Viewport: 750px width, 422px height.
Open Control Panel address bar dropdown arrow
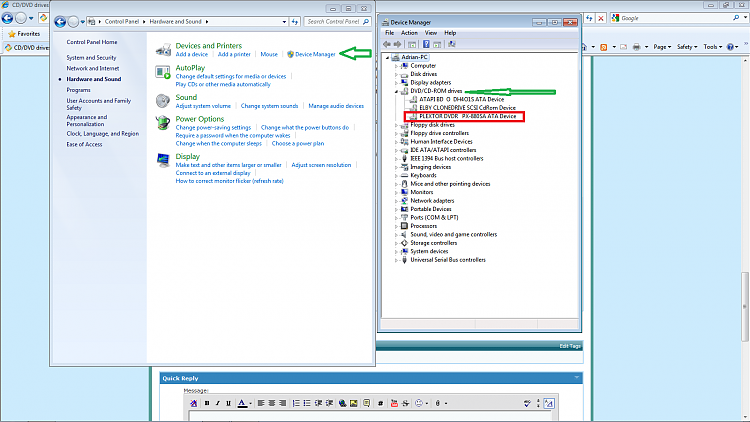(284, 22)
